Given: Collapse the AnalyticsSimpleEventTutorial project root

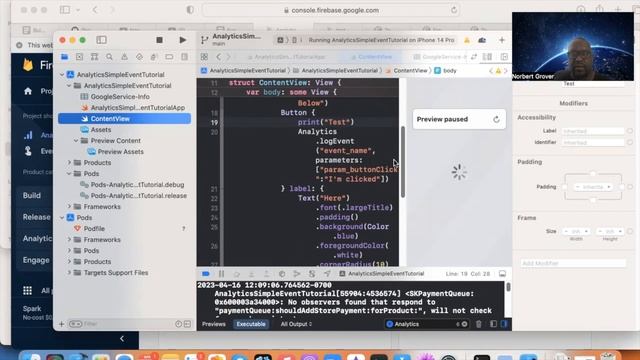Looking at the screenshot, I should point(62,75).
